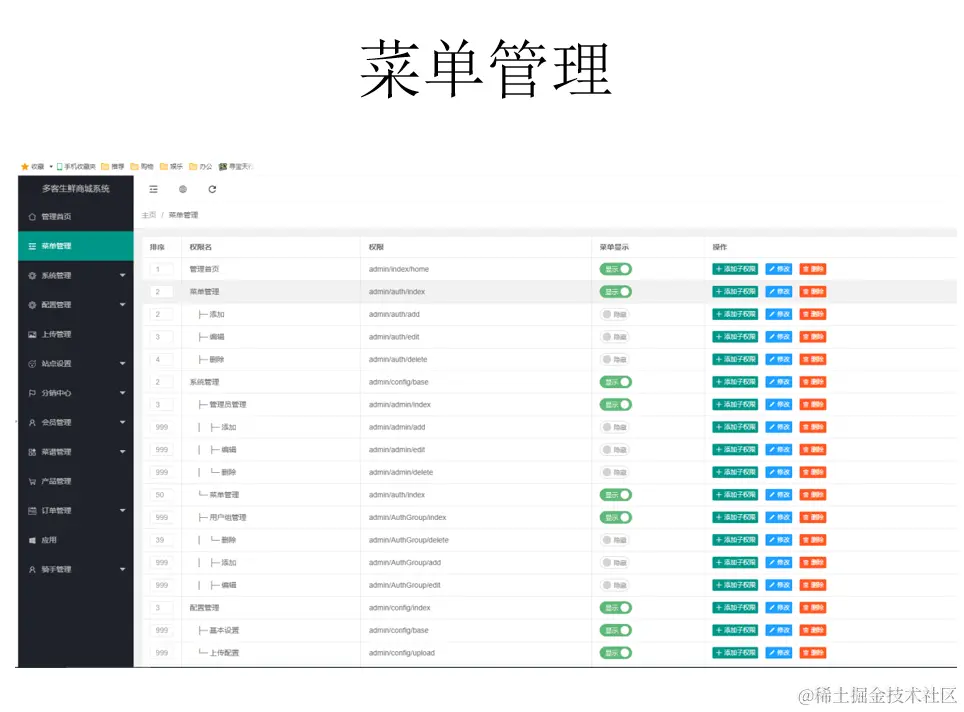Click the red 删除 button for 配置管理
Image resolution: width=964 pixels, height=712 pixels.
(x=813, y=607)
